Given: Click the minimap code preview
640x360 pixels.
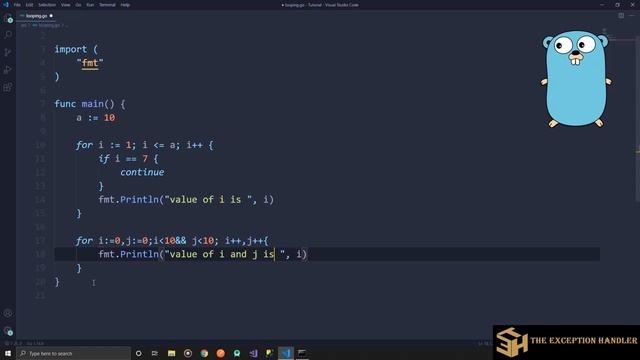Looking at the screenshot, I should coord(609,36).
